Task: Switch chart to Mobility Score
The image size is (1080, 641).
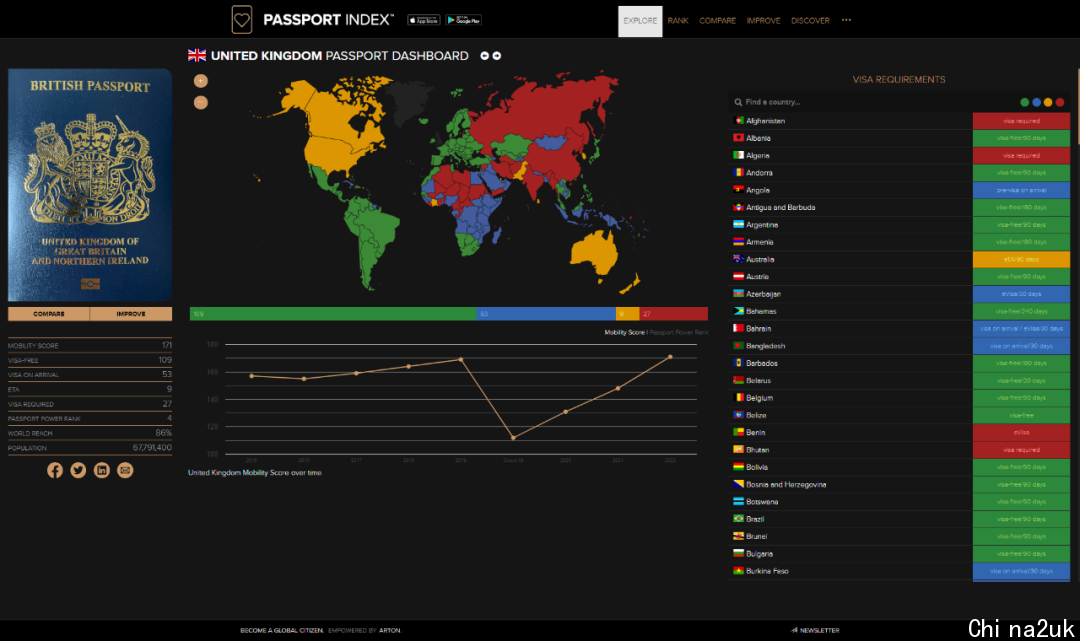Action: point(625,333)
